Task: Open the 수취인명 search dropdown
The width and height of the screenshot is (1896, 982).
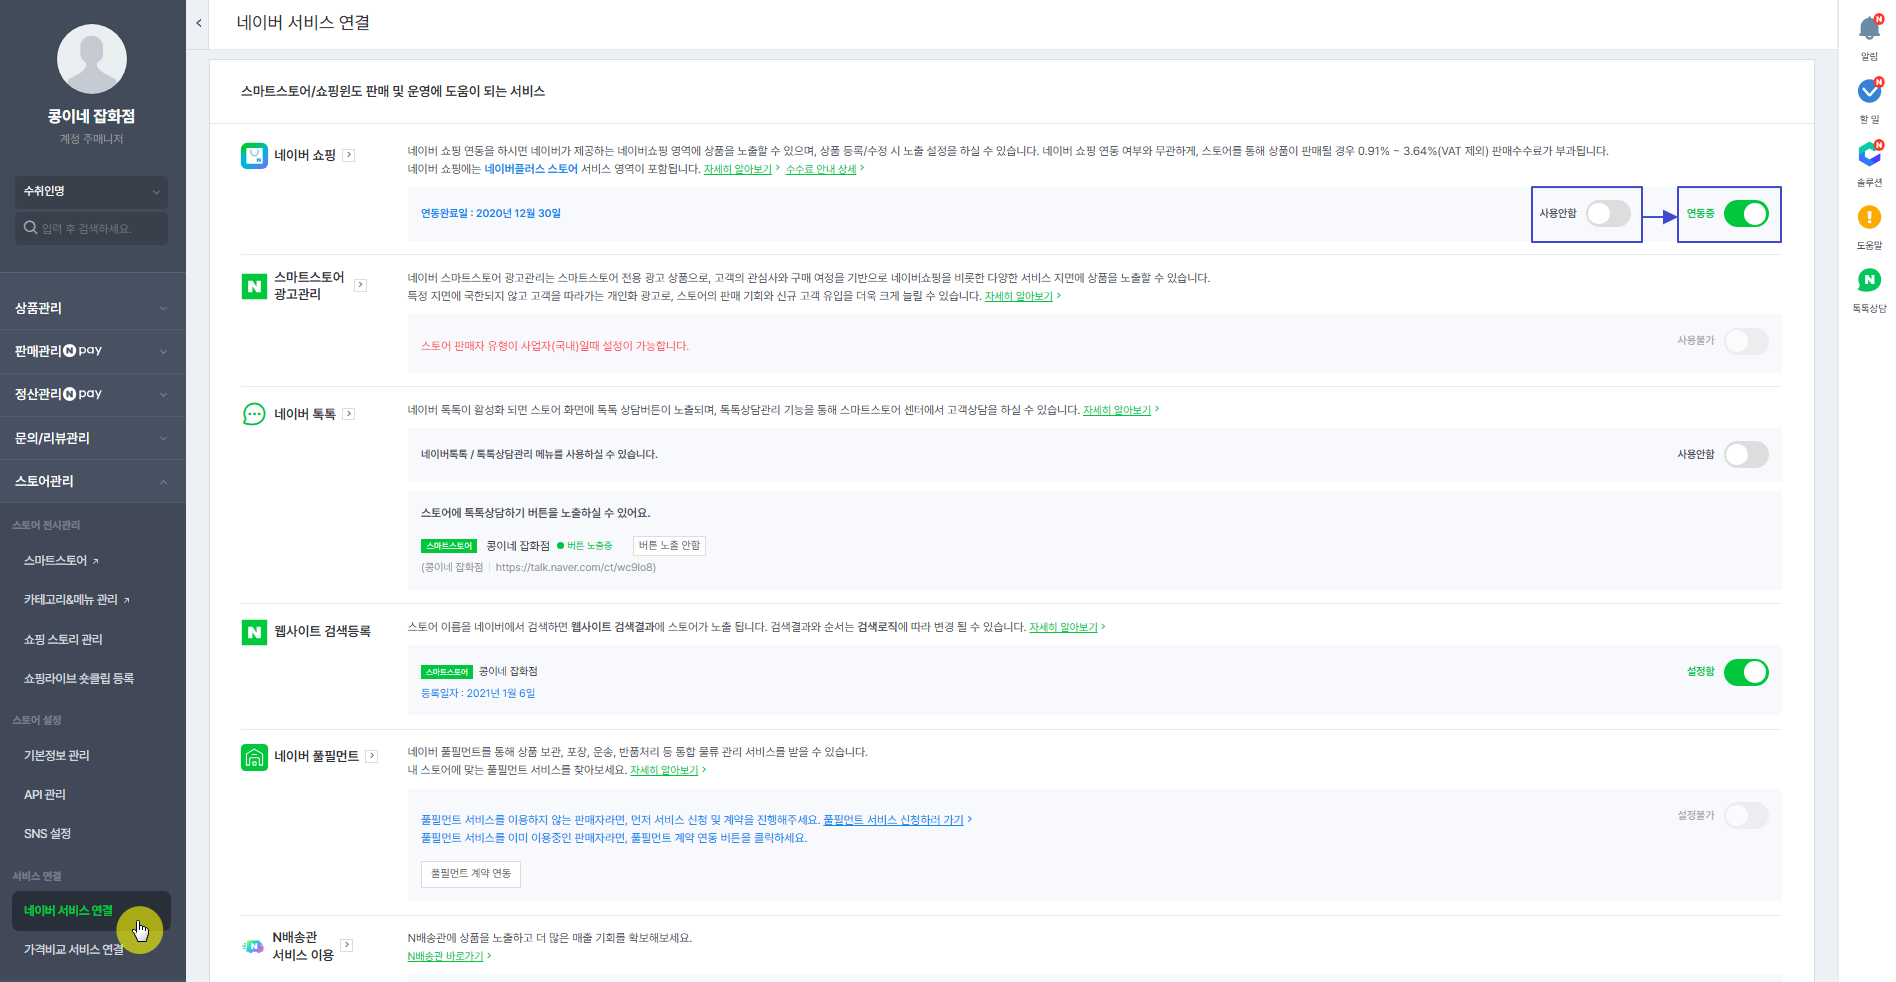Action: point(91,191)
